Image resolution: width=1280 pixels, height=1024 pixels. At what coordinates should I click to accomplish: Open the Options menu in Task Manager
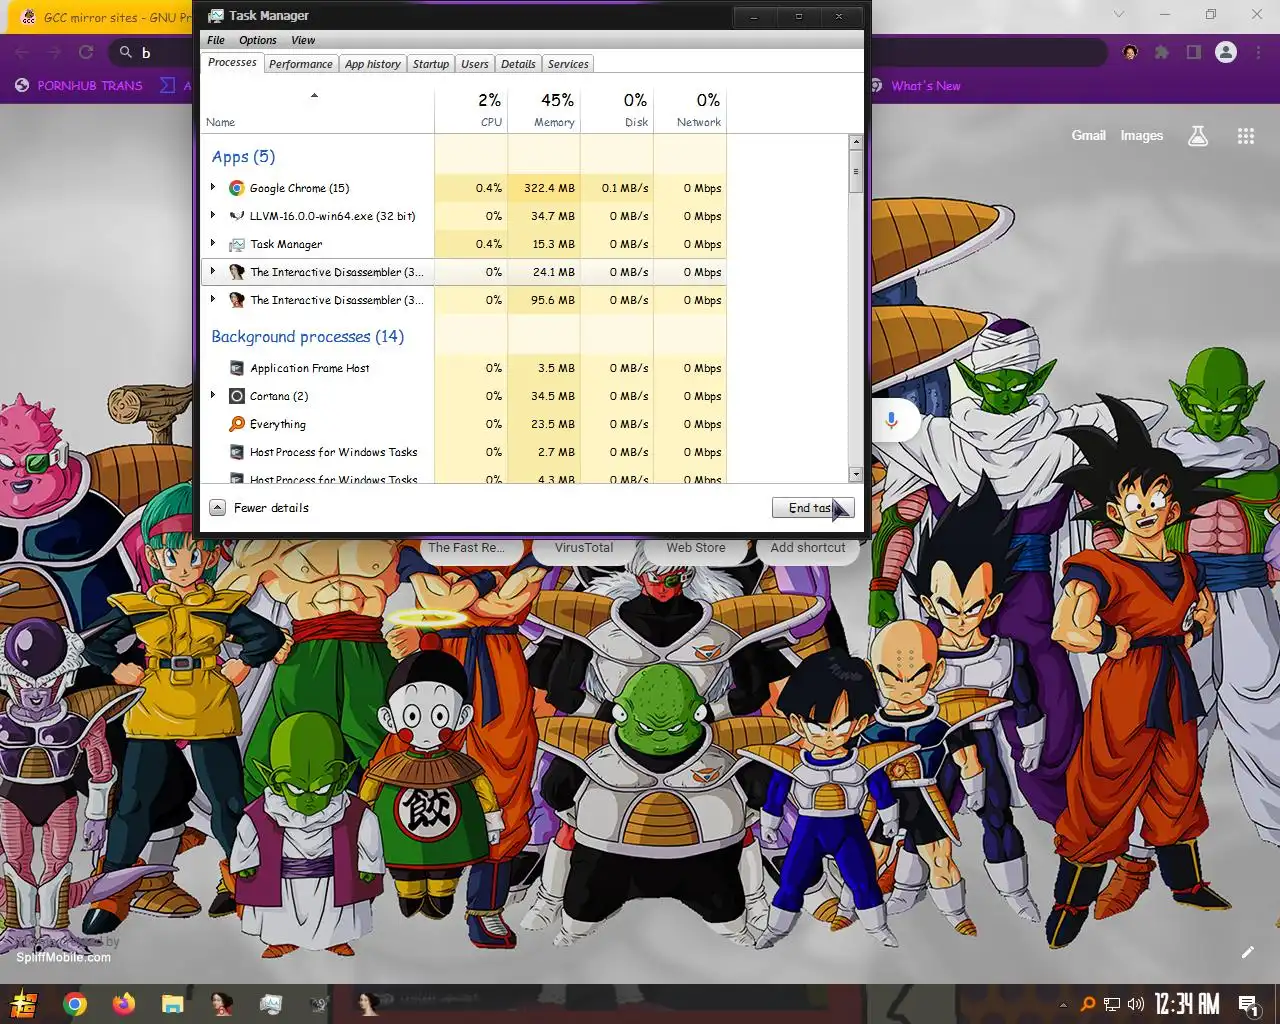point(258,40)
